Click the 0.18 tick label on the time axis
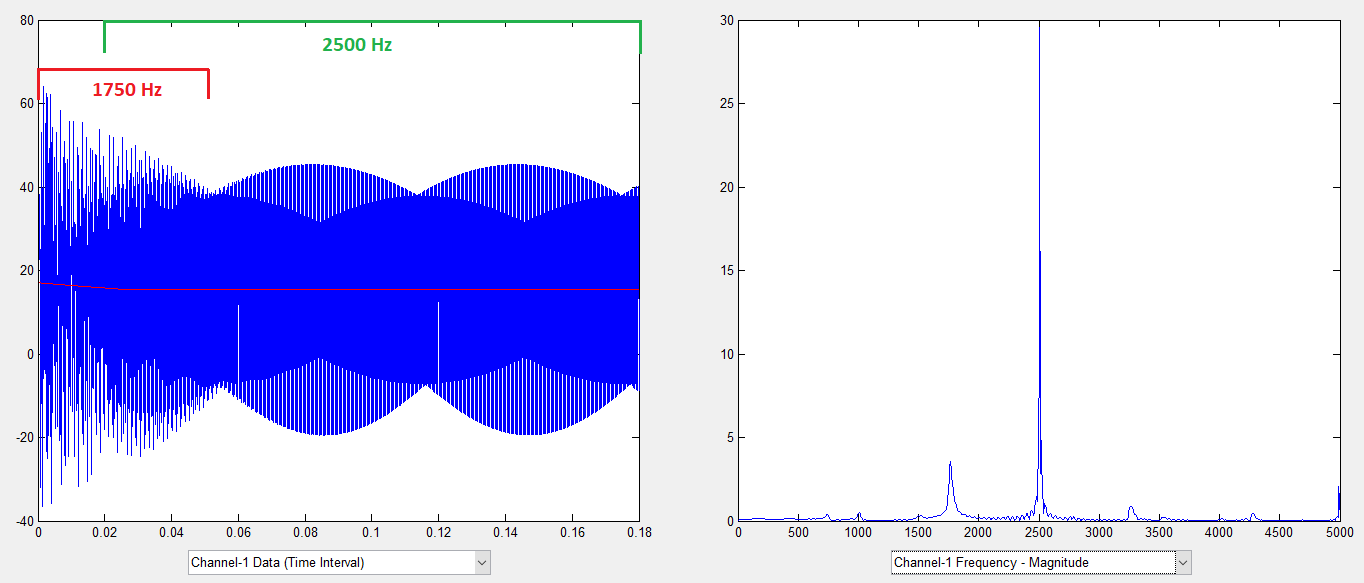This screenshot has width=1364, height=583. 638,532
